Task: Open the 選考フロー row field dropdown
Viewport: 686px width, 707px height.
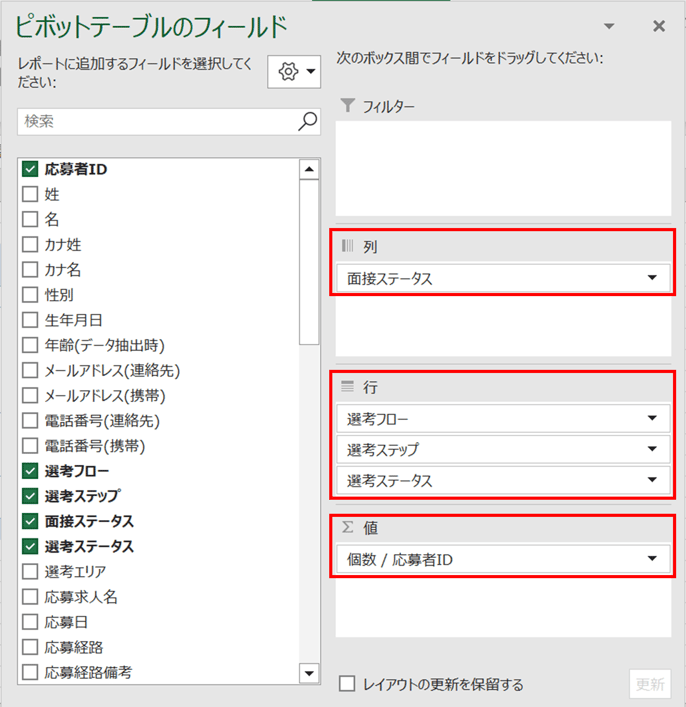Action: point(652,418)
